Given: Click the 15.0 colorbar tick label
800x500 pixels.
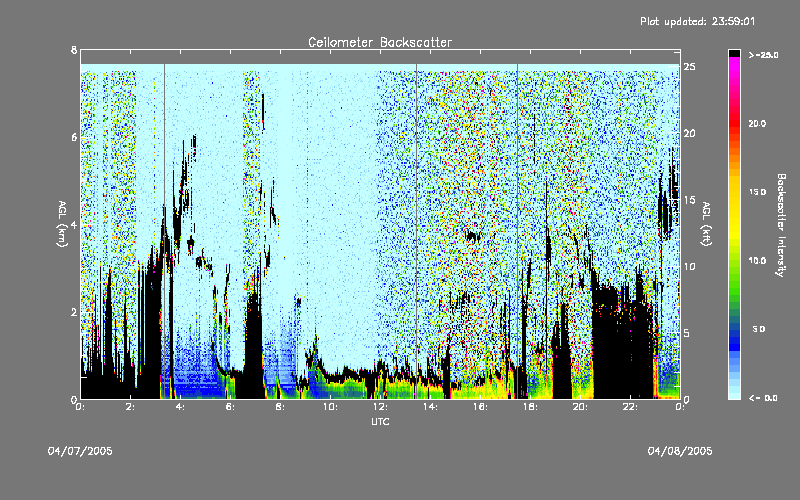Looking at the screenshot, I should [x=757, y=192].
